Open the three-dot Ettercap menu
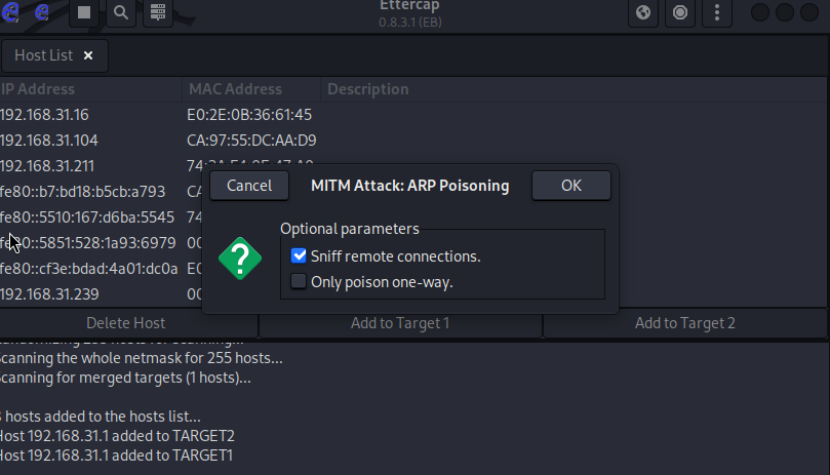 click(x=716, y=13)
